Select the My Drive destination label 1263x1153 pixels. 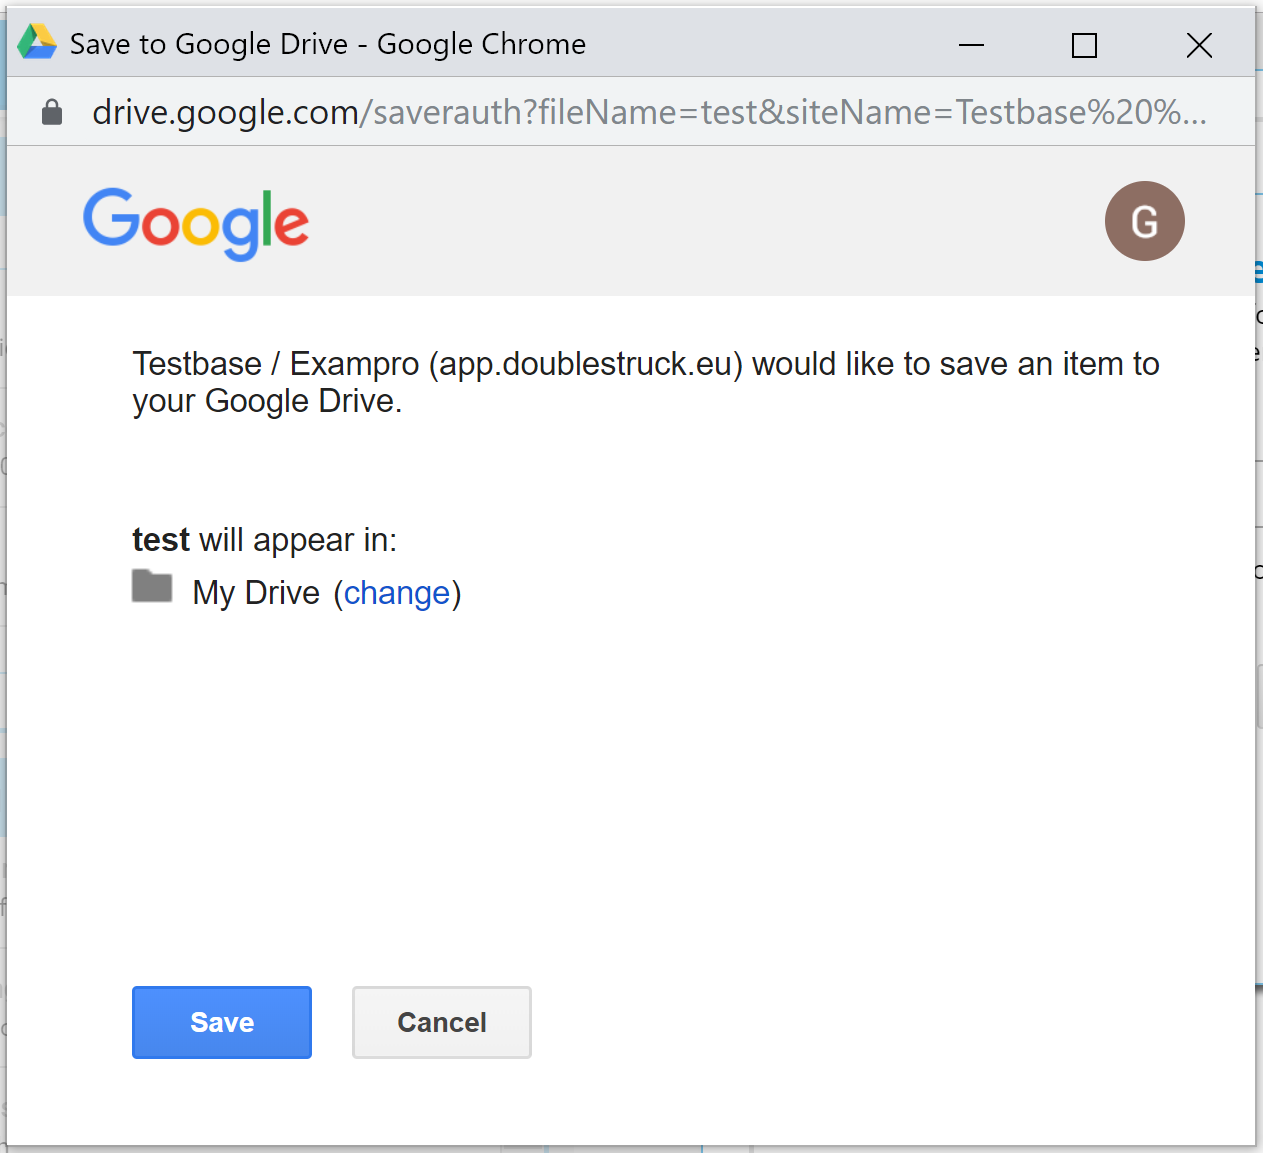tap(256, 593)
